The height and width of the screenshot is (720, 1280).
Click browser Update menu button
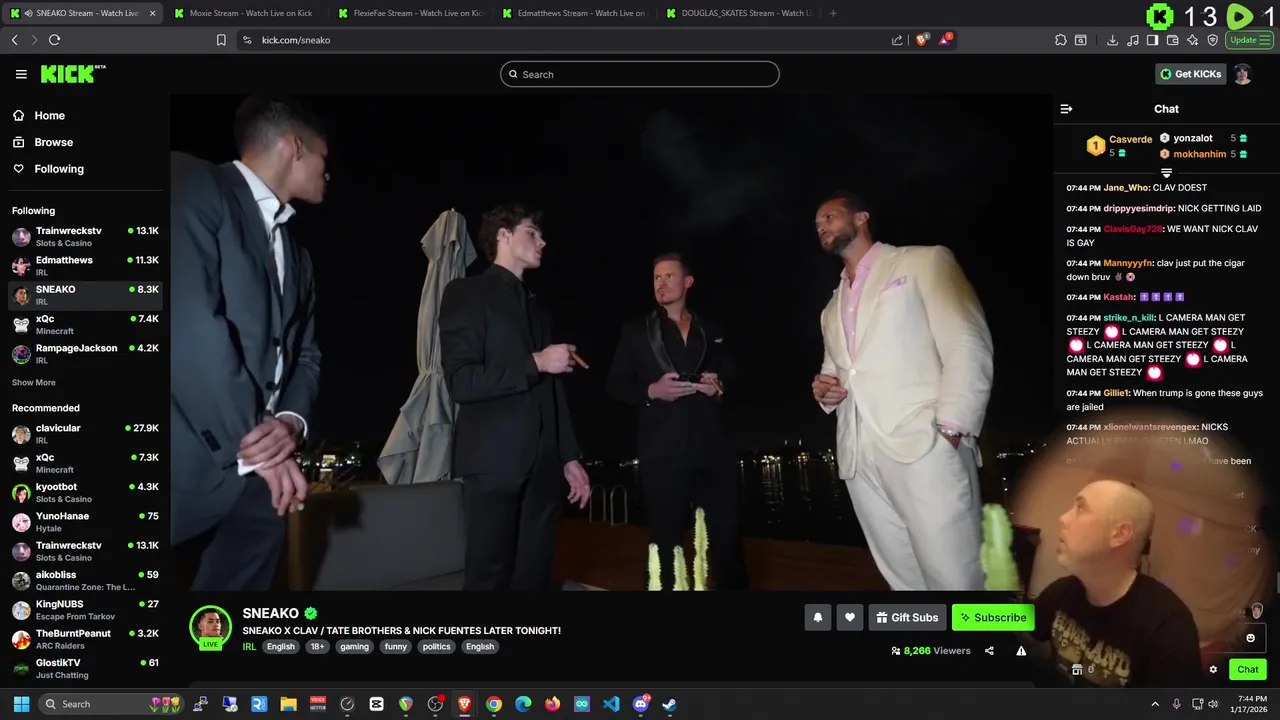1249,40
